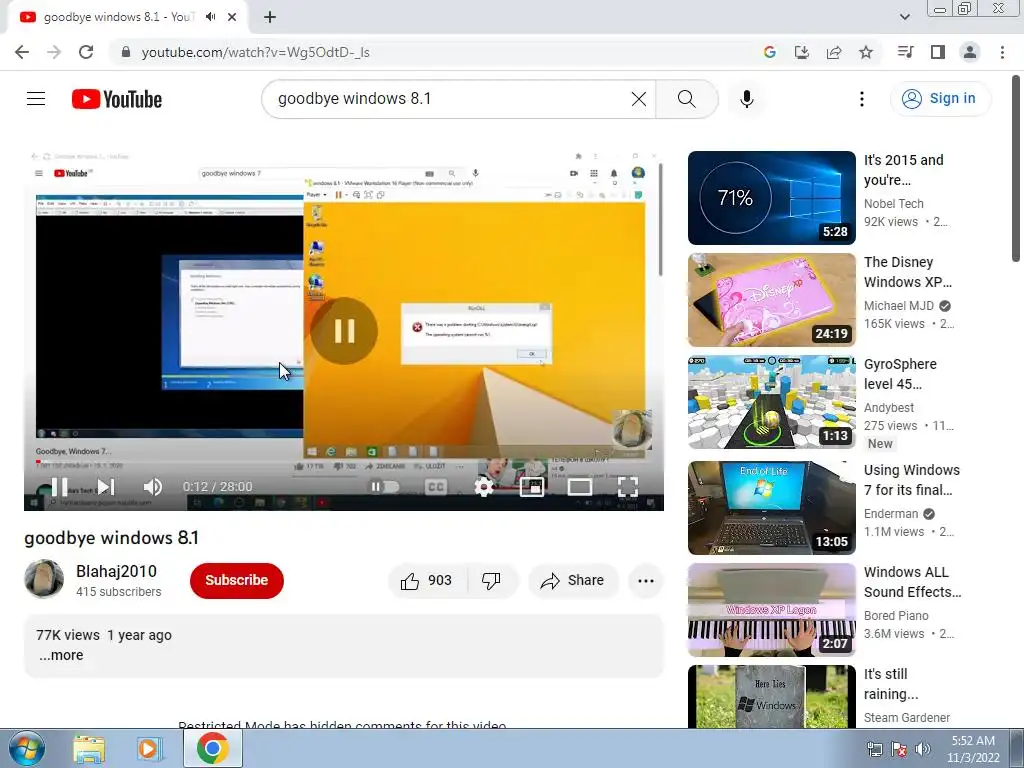The height and width of the screenshot is (768, 1024).
Task: Open the YouTube hamburger guide menu
Action: [x=36, y=99]
